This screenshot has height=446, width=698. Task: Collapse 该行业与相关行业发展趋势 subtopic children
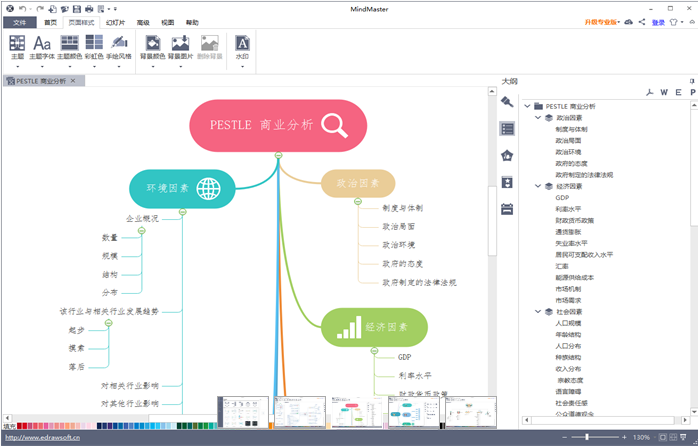point(109,323)
